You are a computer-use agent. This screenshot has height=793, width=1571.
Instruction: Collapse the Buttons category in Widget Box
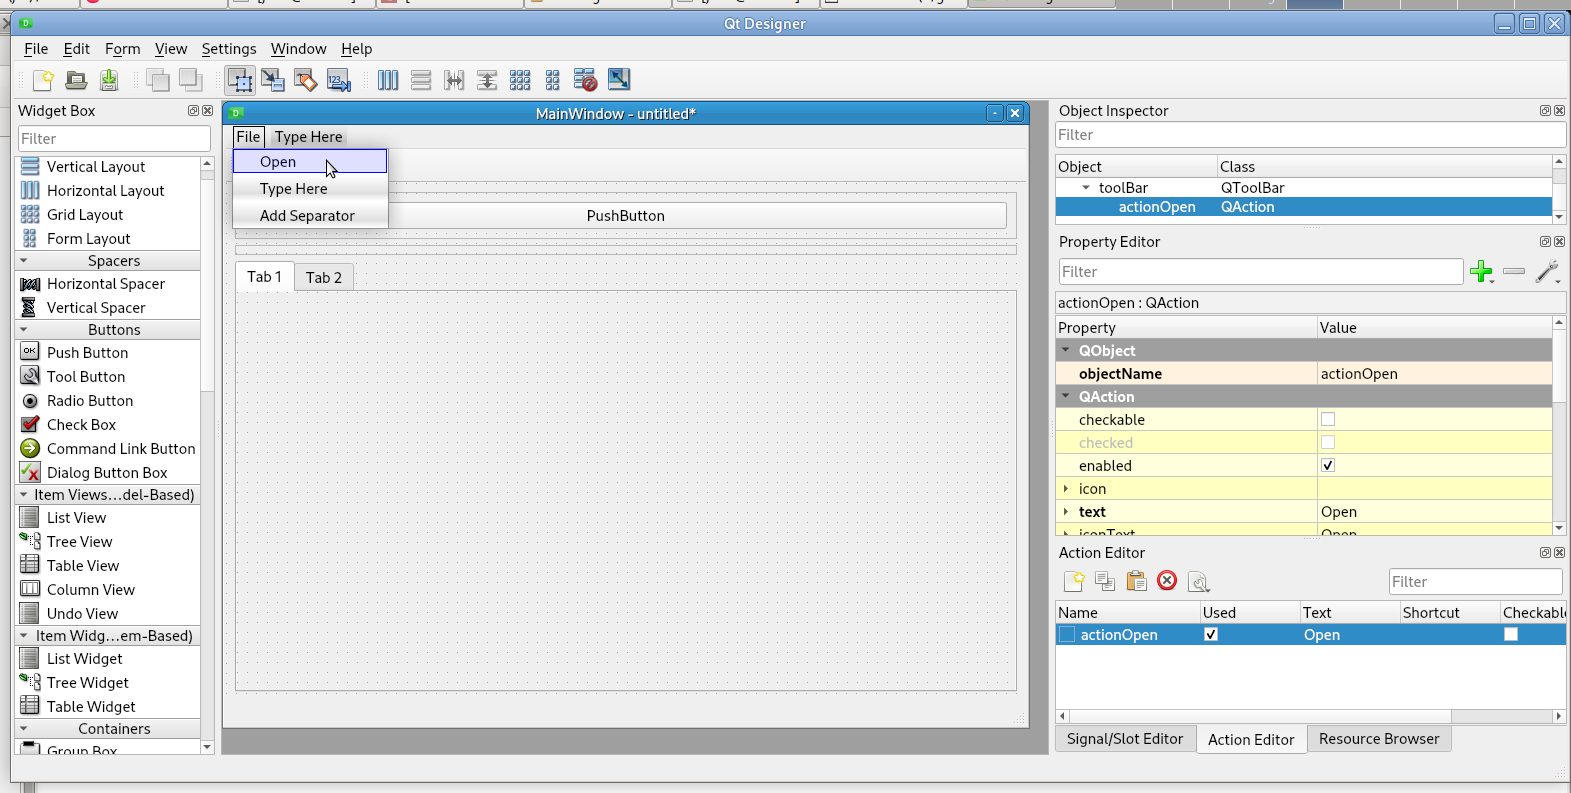click(x=24, y=330)
